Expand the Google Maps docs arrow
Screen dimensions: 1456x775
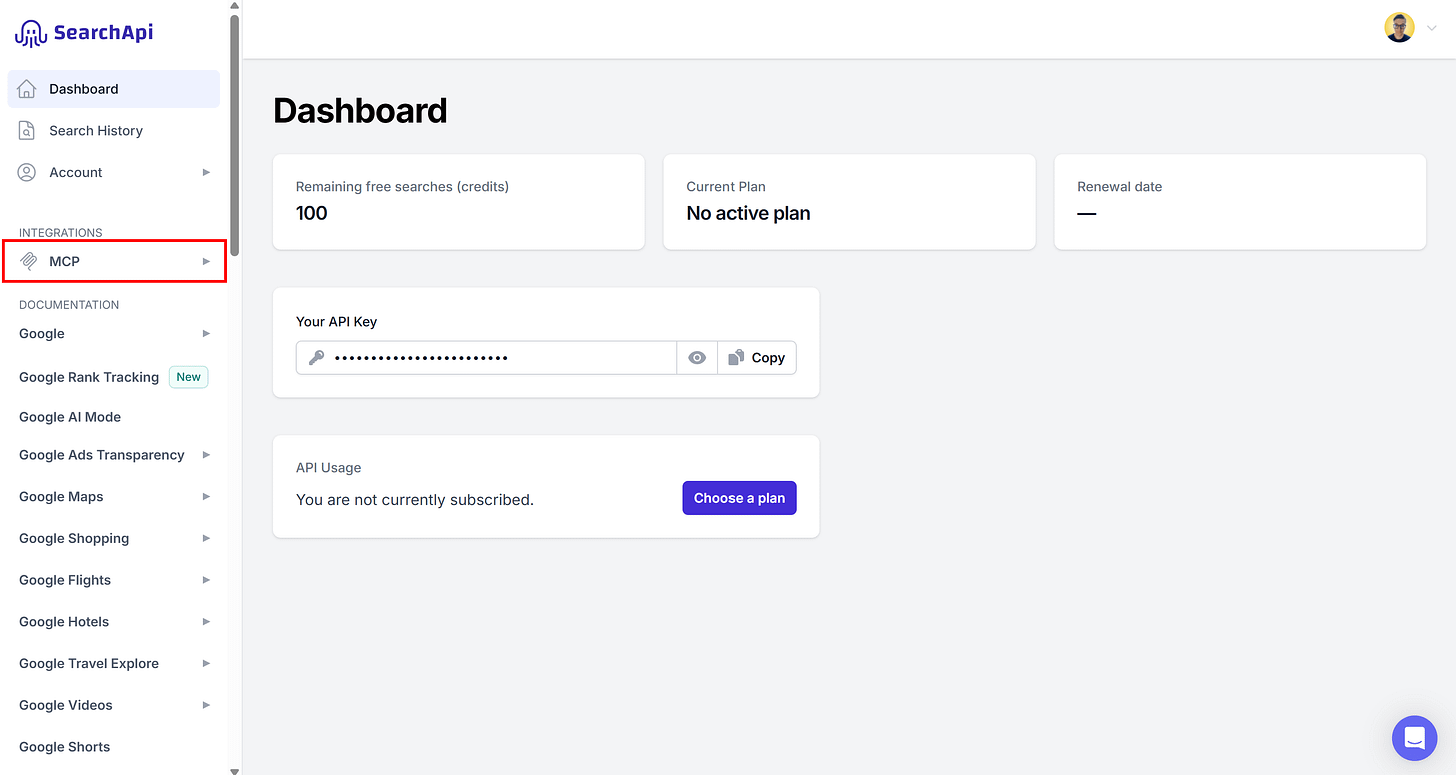tap(206, 496)
